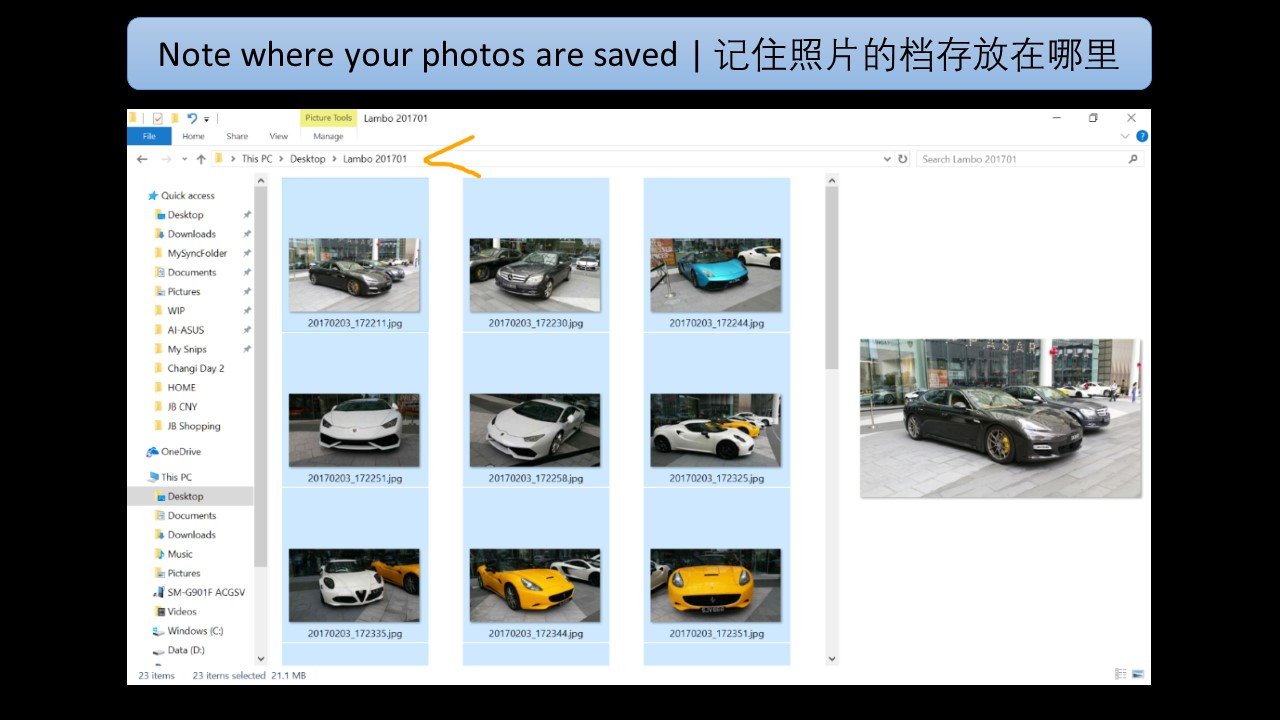Select Quick access in navigation pane
Screen dimensions: 1280x720
tap(187, 196)
